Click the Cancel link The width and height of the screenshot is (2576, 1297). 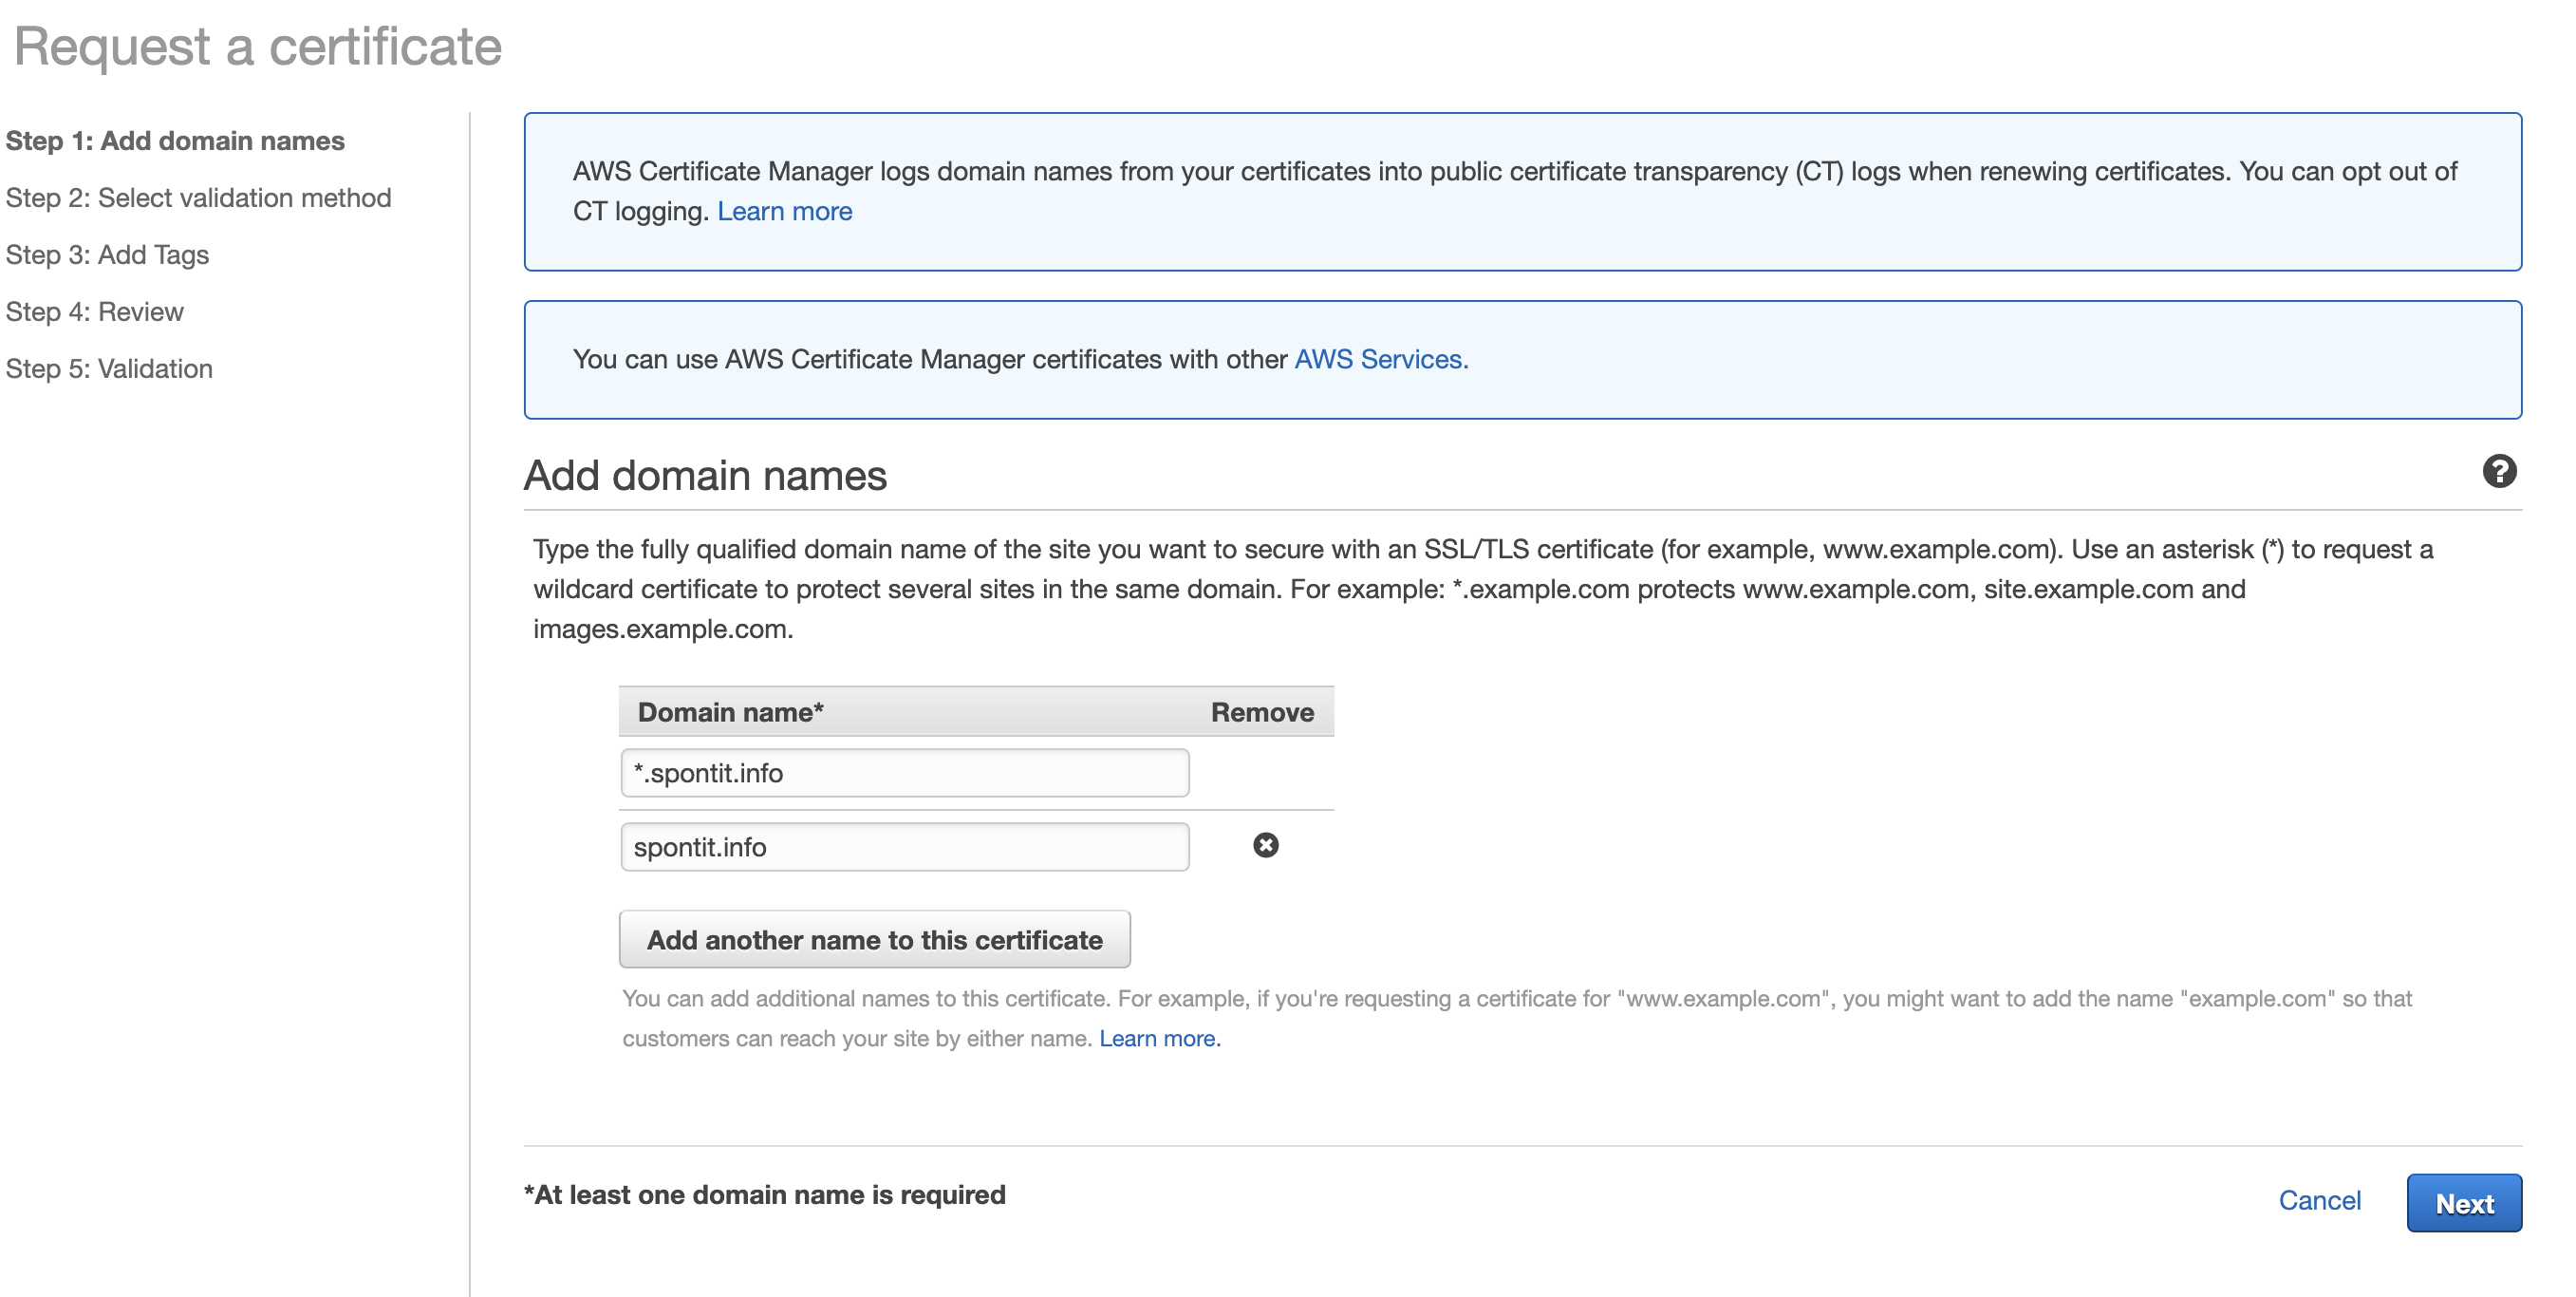[2318, 1200]
